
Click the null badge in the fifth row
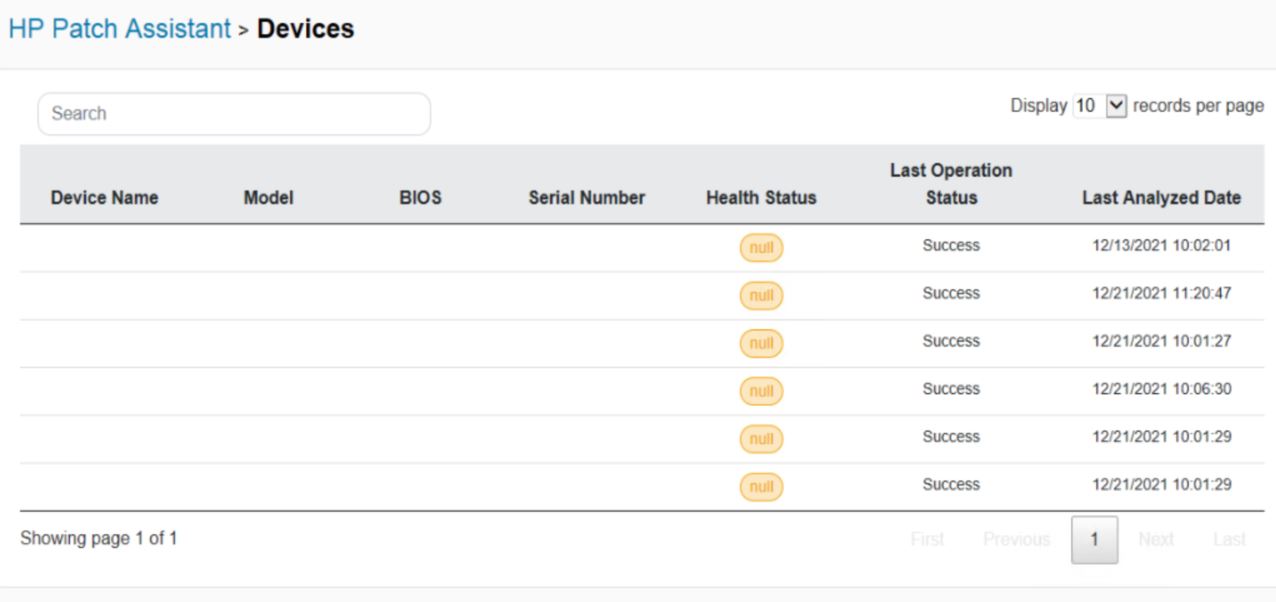point(760,437)
